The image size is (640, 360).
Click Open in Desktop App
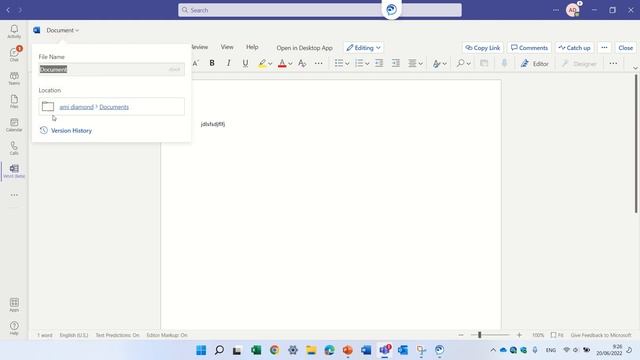pyautogui.click(x=304, y=48)
